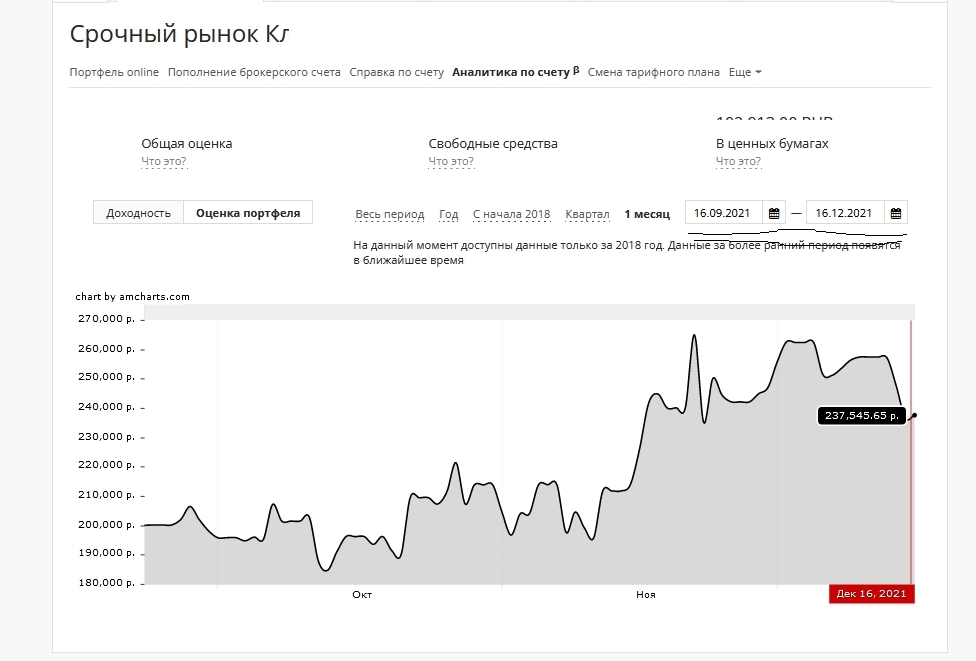Open Смена тарифного плана
Screen dimensions: 976x661
(653, 72)
